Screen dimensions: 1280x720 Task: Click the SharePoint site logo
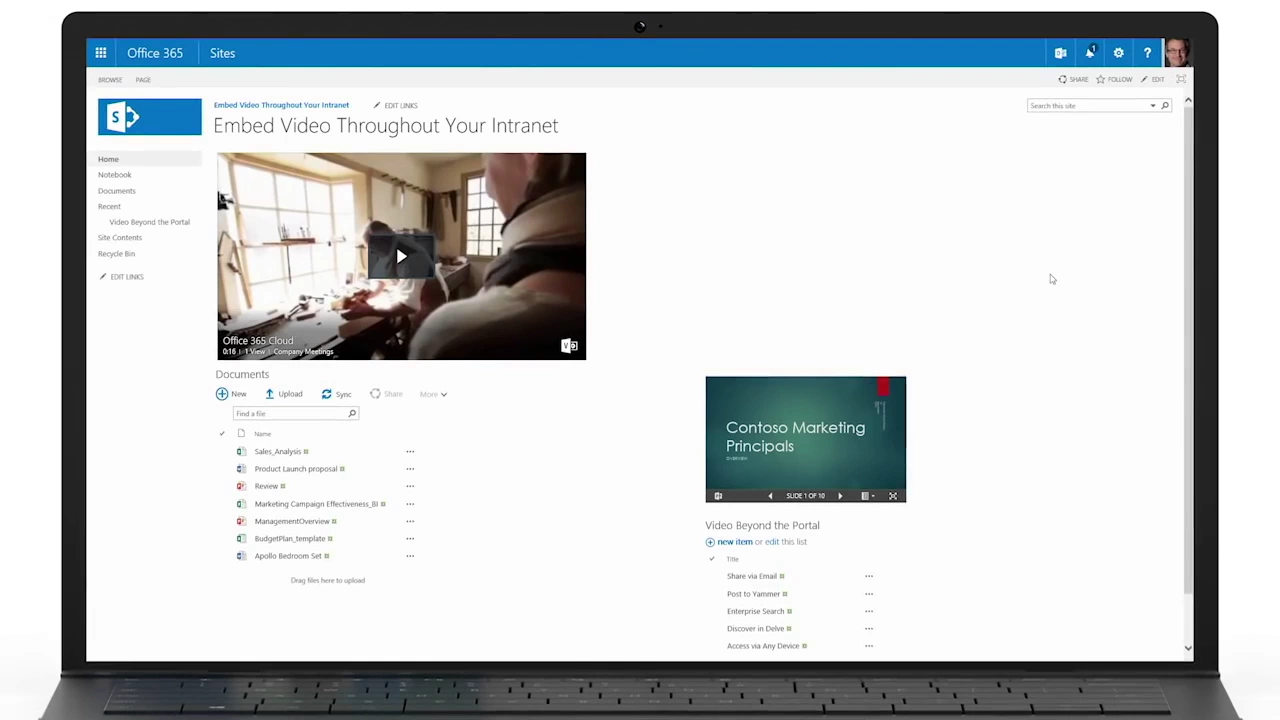[x=149, y=117]
